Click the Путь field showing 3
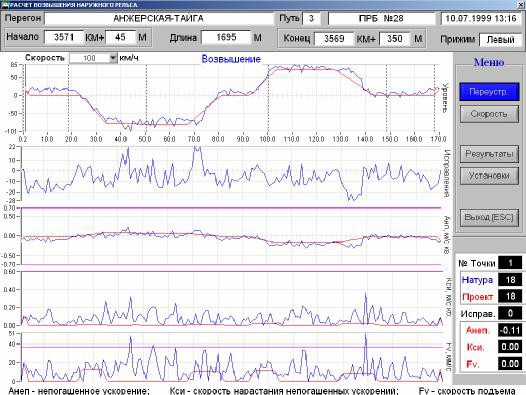The height and width of the screenshot is (395, 526). pos(311,18)
